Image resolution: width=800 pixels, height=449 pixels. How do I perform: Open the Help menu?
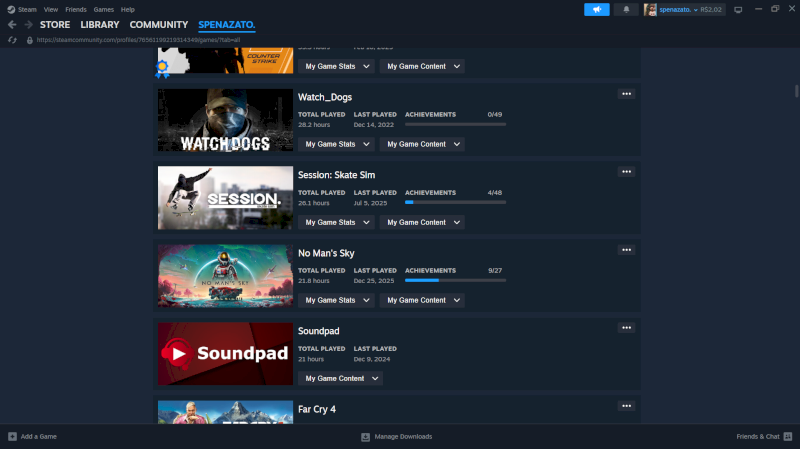coord(128,10)
